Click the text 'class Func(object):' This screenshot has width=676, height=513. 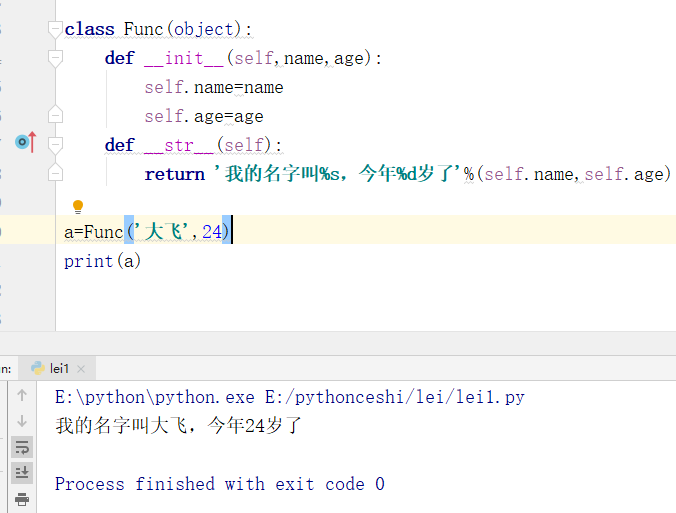click(158, 29)
